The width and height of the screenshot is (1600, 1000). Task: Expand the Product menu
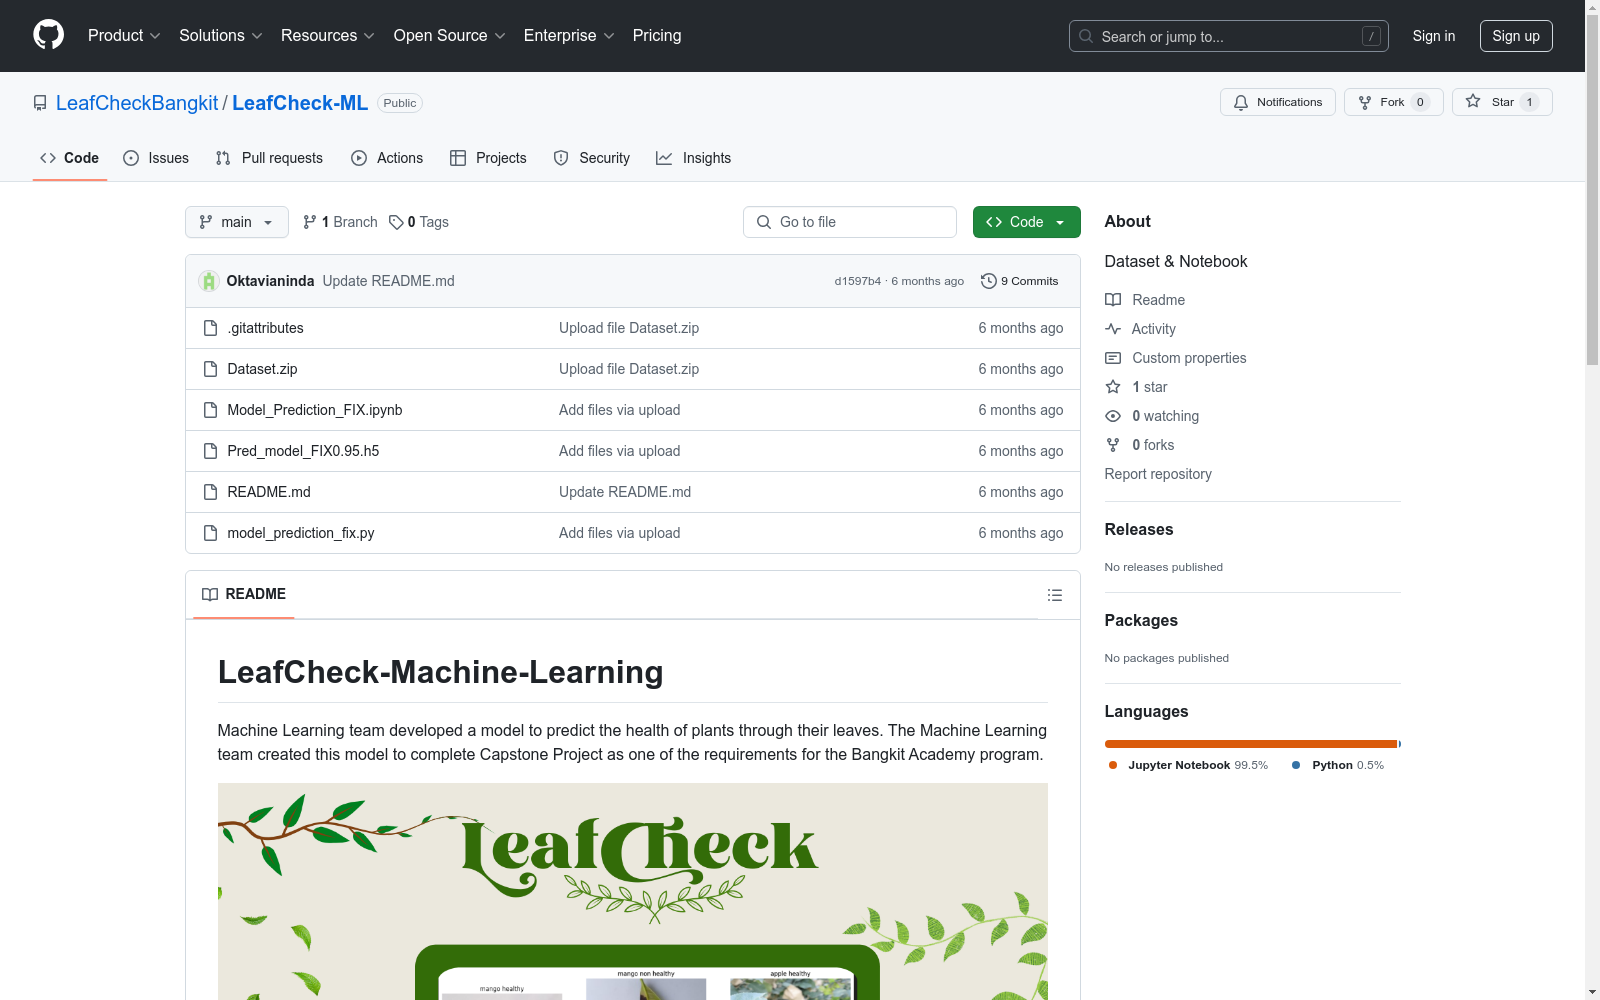point(124,36)
